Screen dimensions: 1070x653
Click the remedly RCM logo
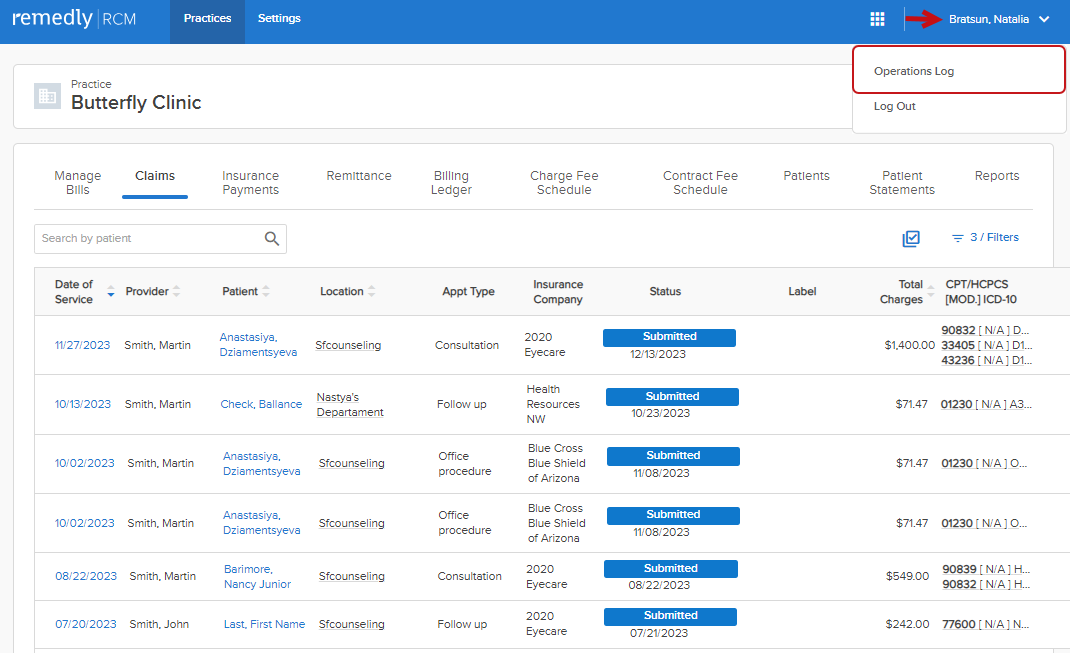click(x=74, y=18)
